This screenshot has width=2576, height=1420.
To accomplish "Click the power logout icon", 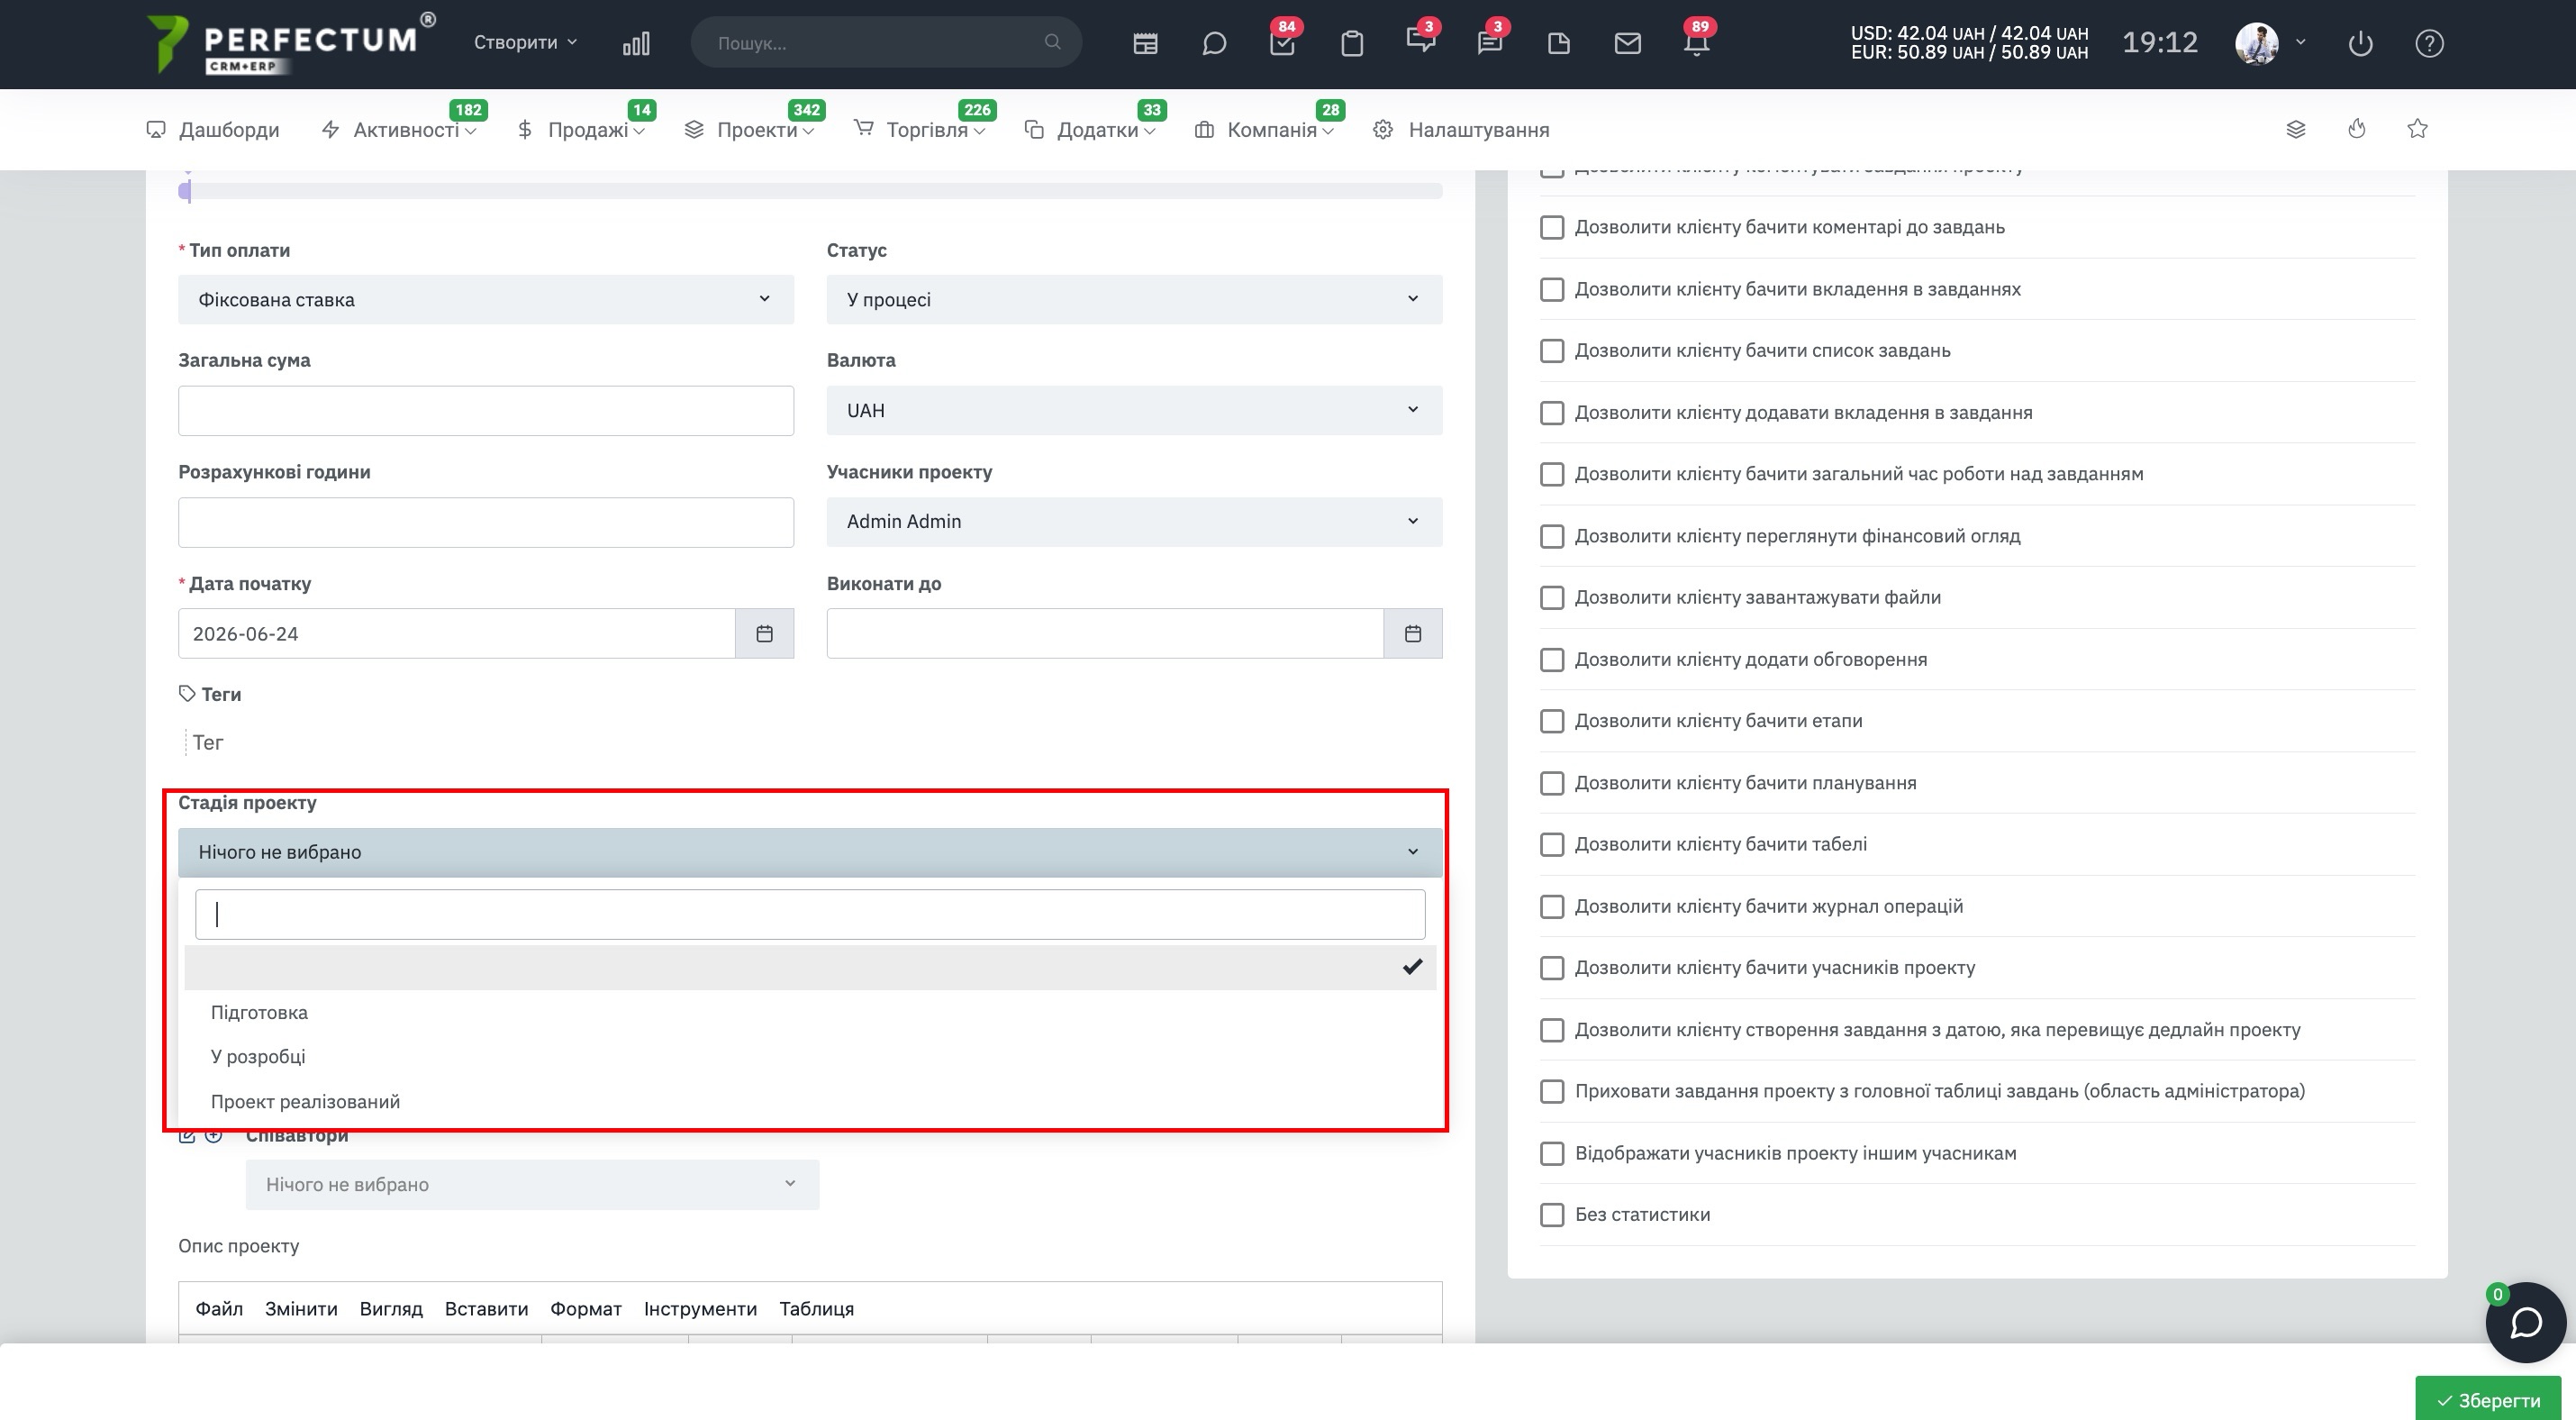I will [x=2360, y=43].
